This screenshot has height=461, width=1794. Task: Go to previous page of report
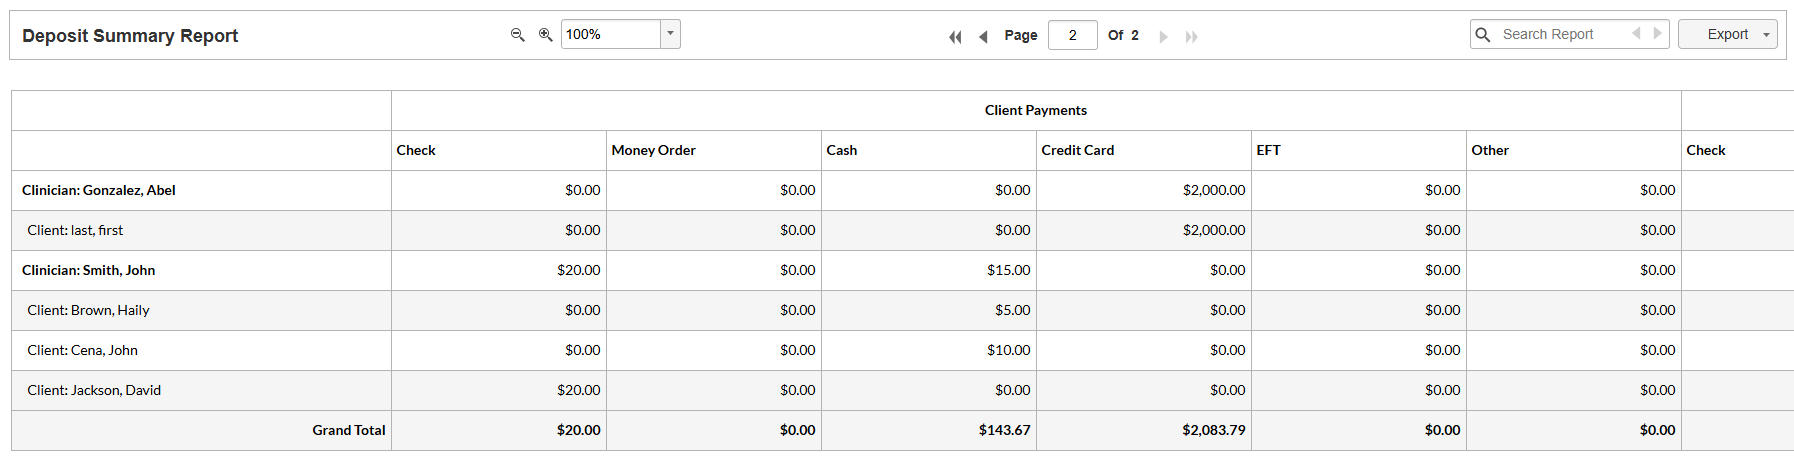pyautogui.click(x=983, y=36)
